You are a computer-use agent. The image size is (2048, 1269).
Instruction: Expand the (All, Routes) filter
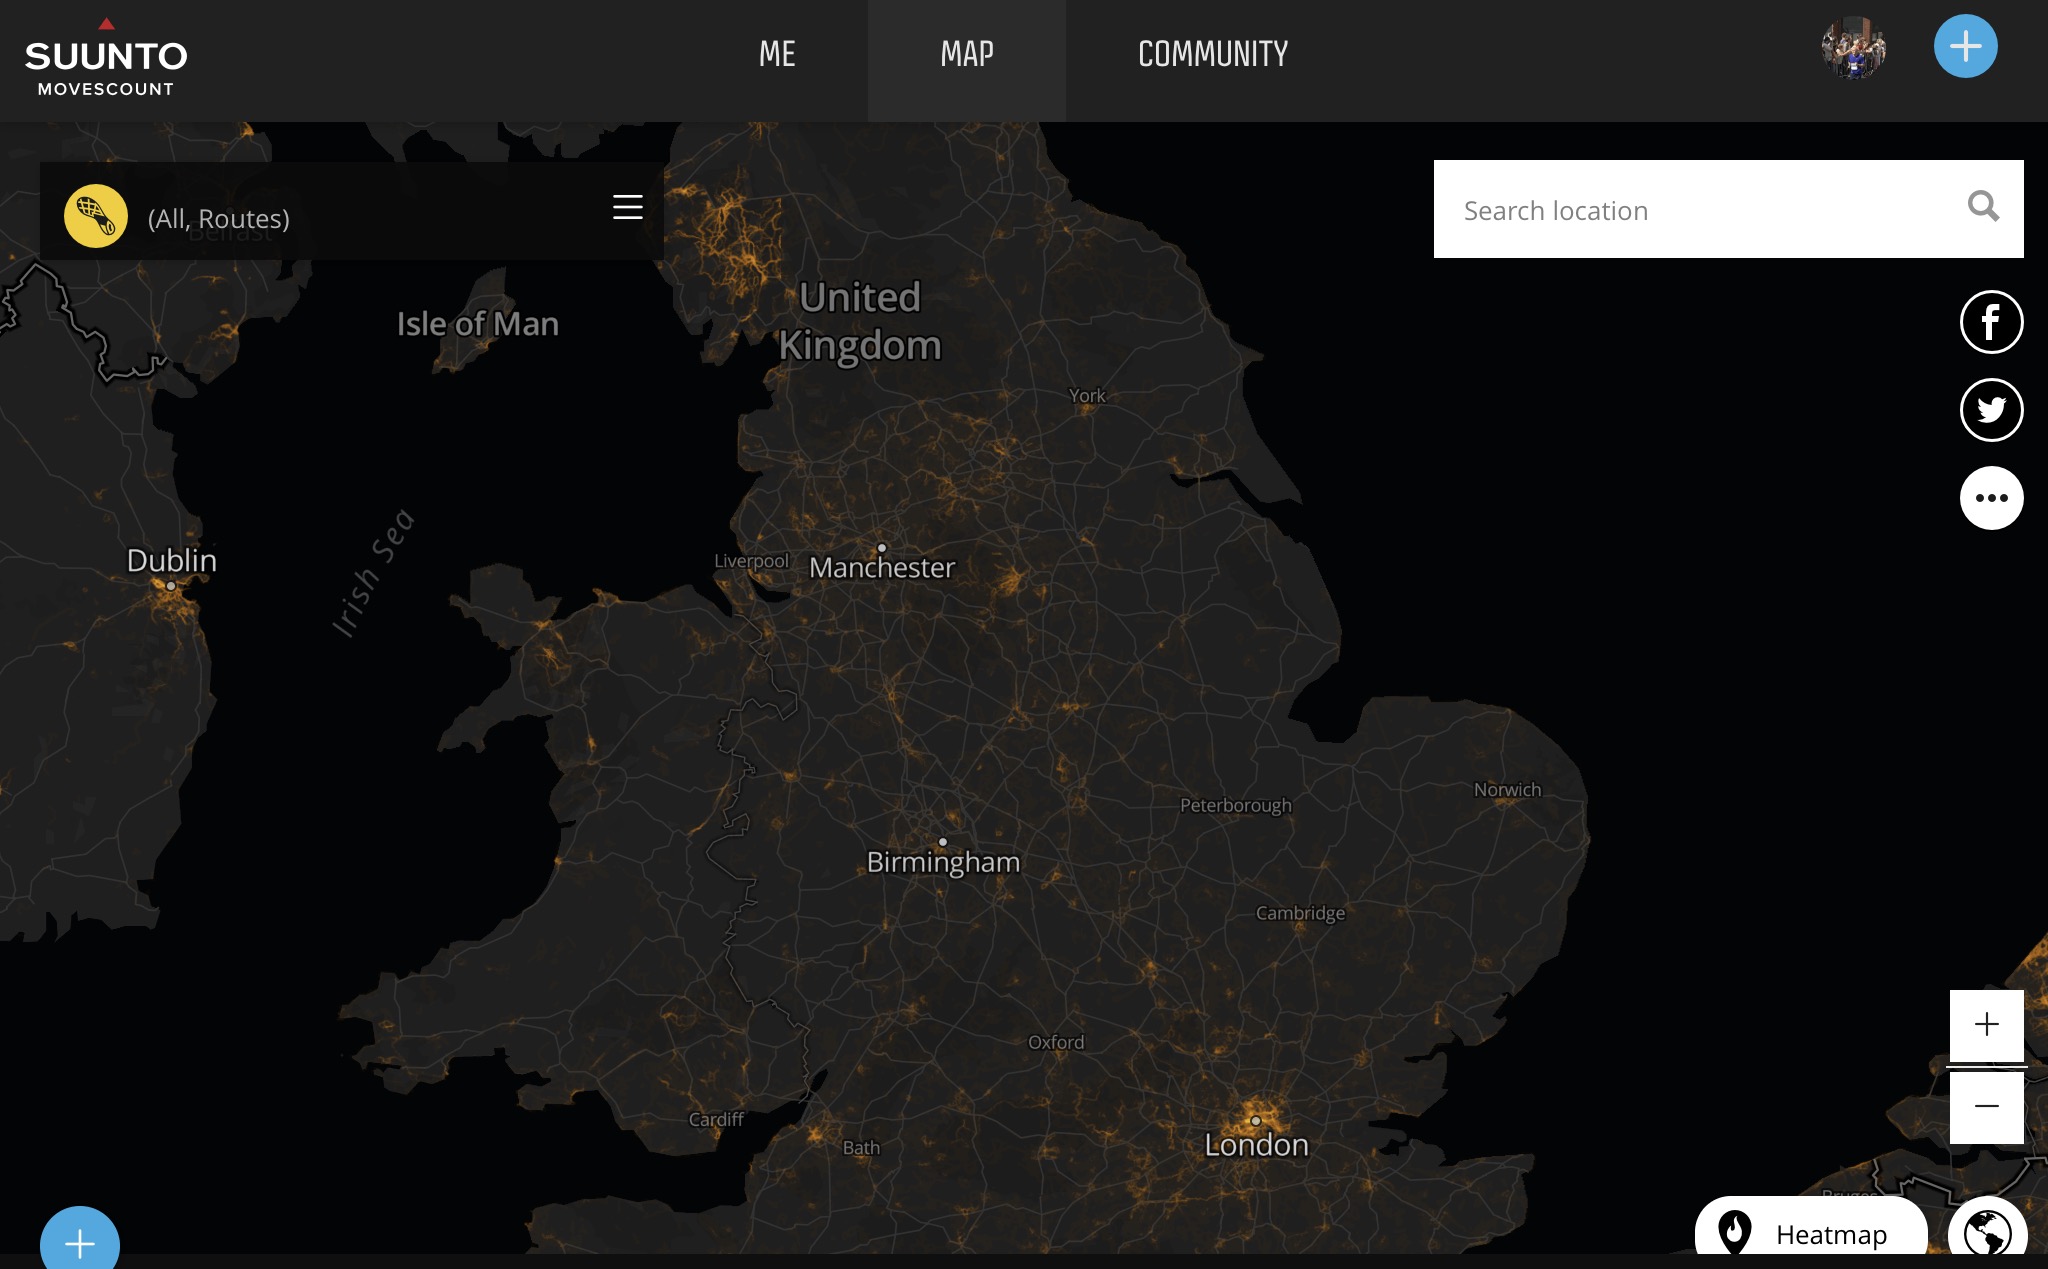coord(219,218)
